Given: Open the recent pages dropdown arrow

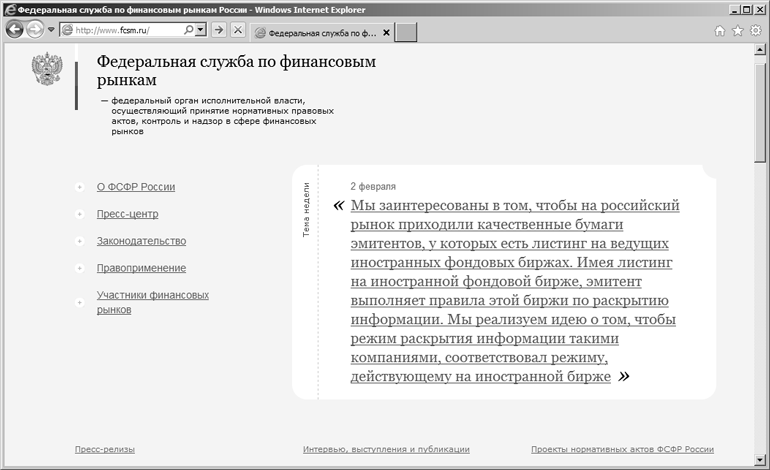Looking at the screenshot, I should pyautogui.click(x=51, y=30).
